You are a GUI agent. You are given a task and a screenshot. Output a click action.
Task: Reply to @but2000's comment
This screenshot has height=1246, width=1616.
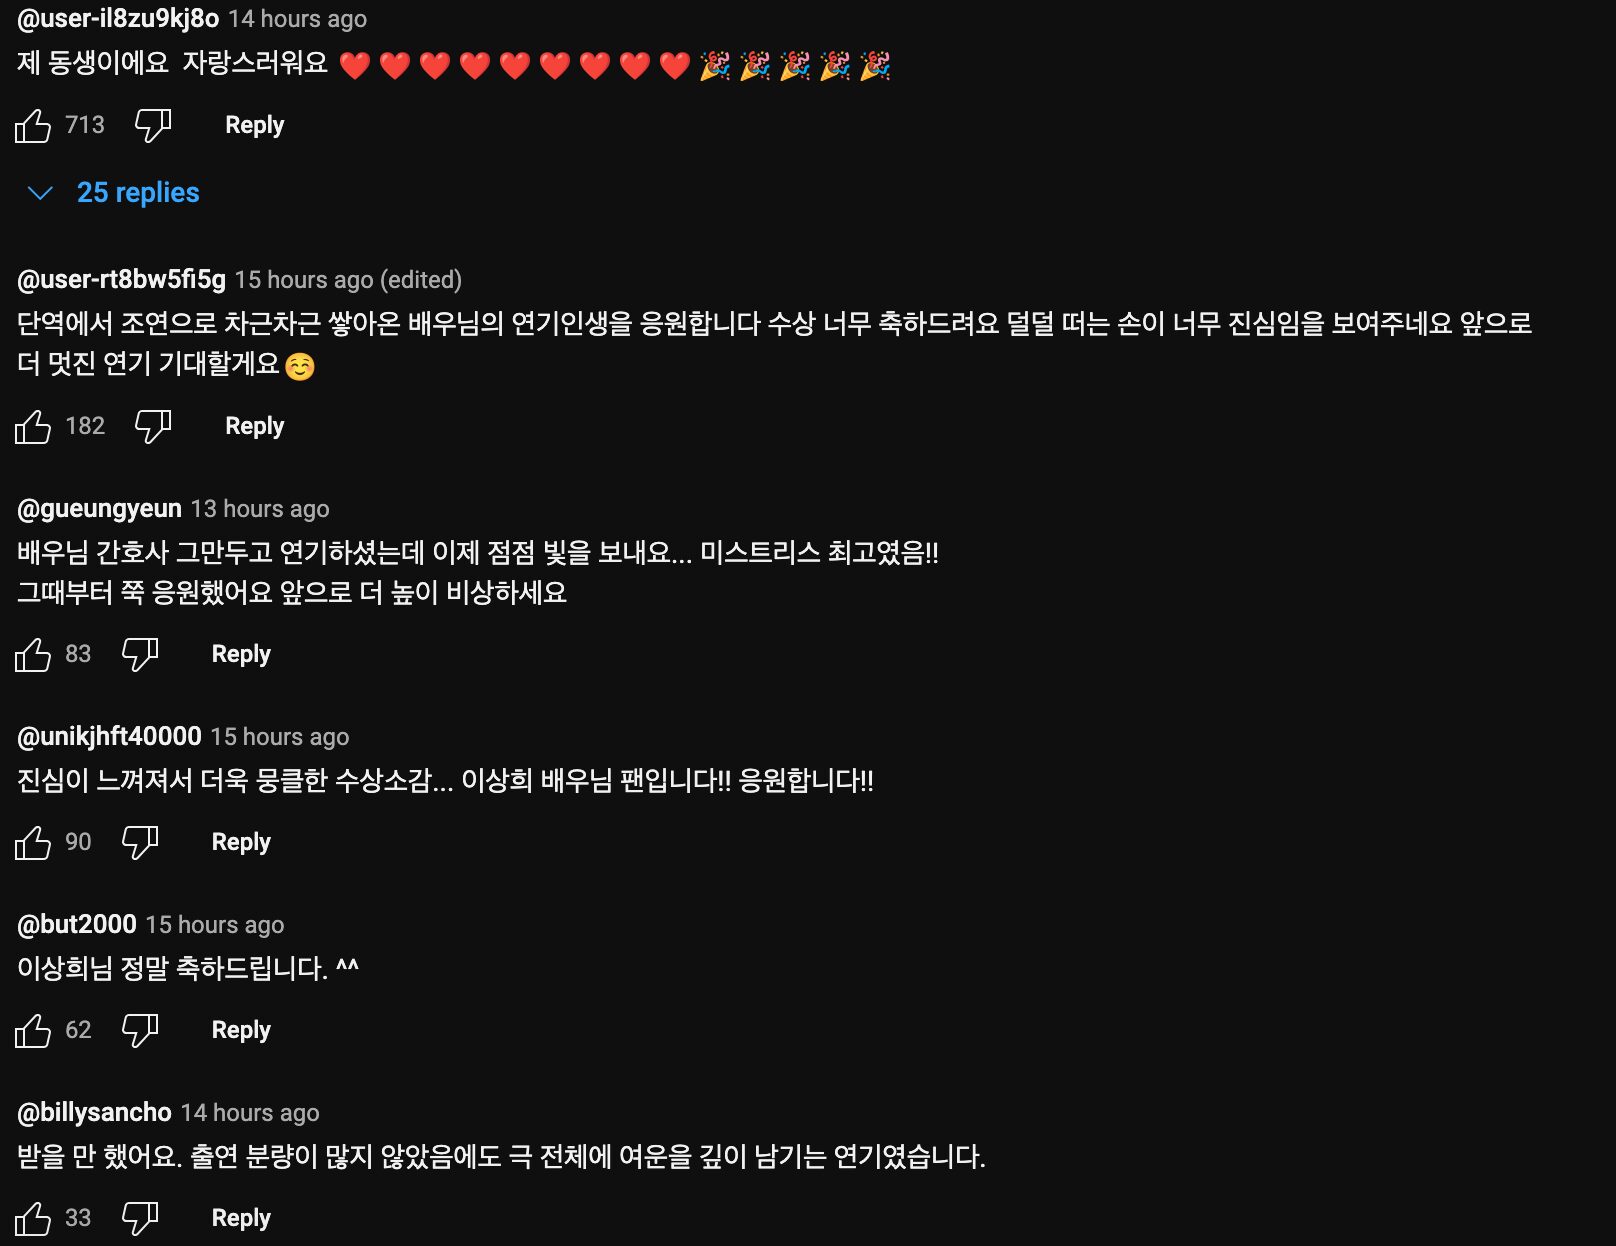tap(241, 1030)
